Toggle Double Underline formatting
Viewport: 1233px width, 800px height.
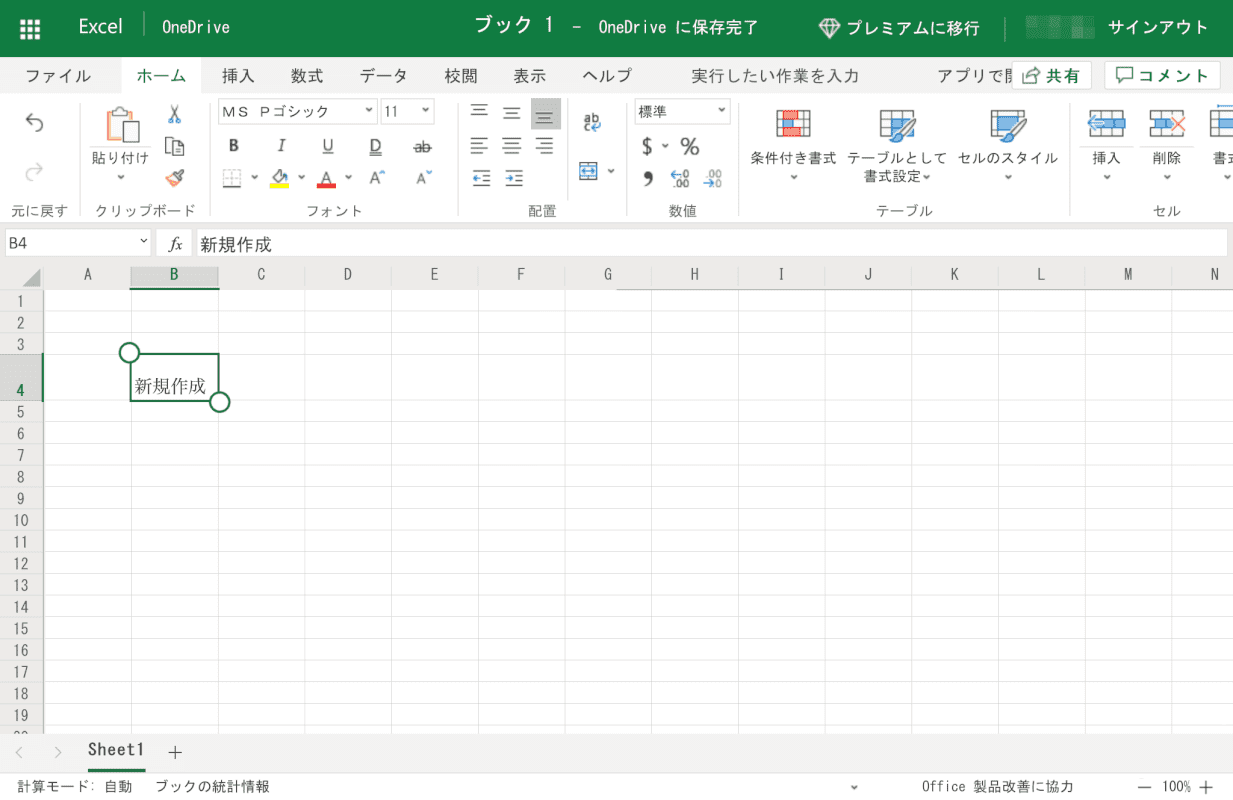(x=376, y=146)
